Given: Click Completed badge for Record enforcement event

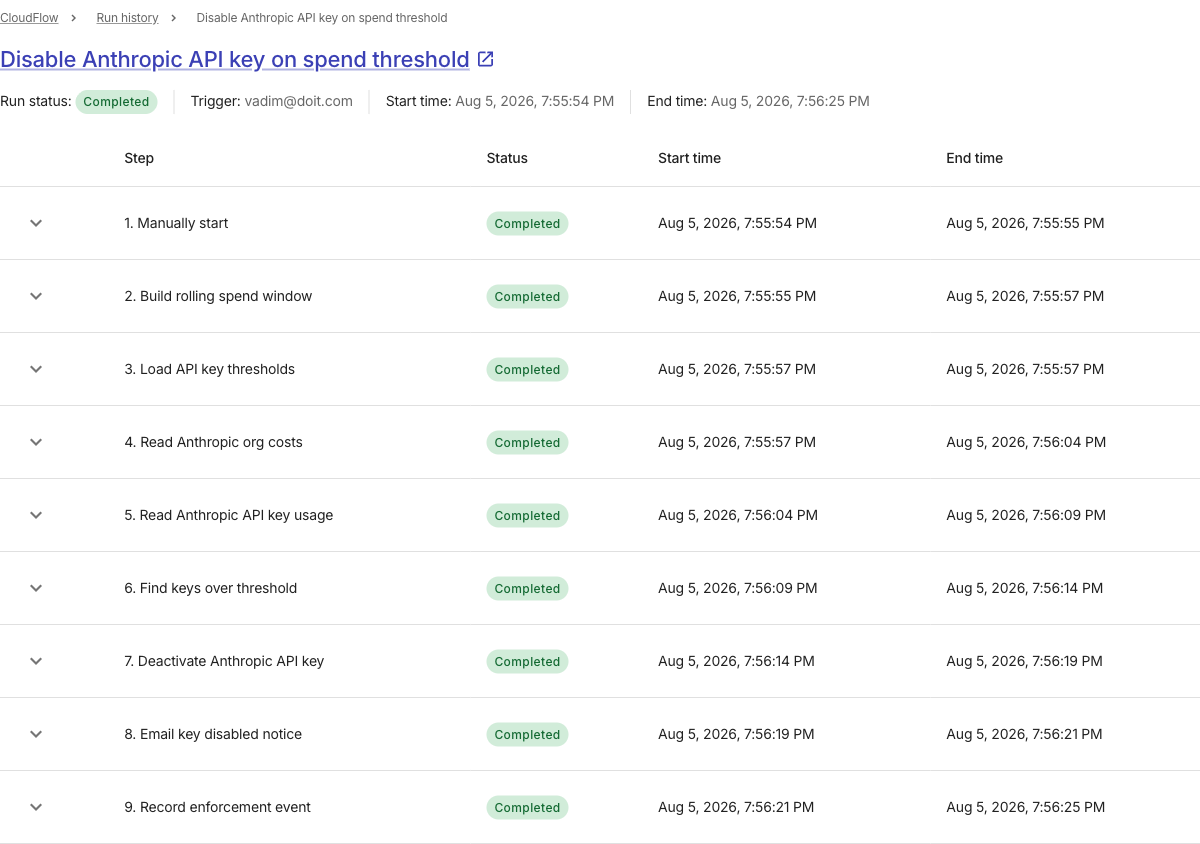Looking at the screenshot, I should tap(527, 808).
